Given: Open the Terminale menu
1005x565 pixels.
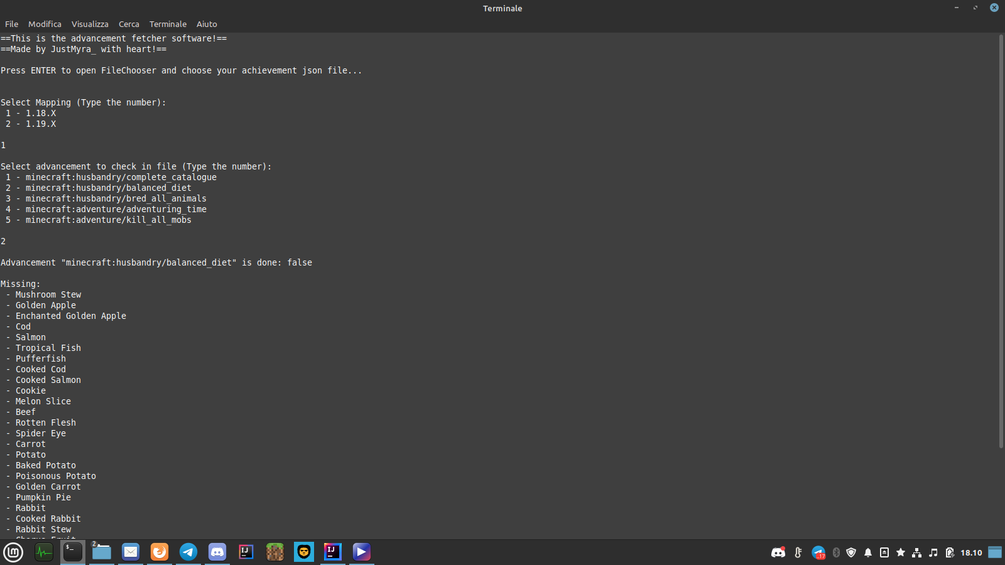Looking at the screenshot, I should click(x=168, y=24).
